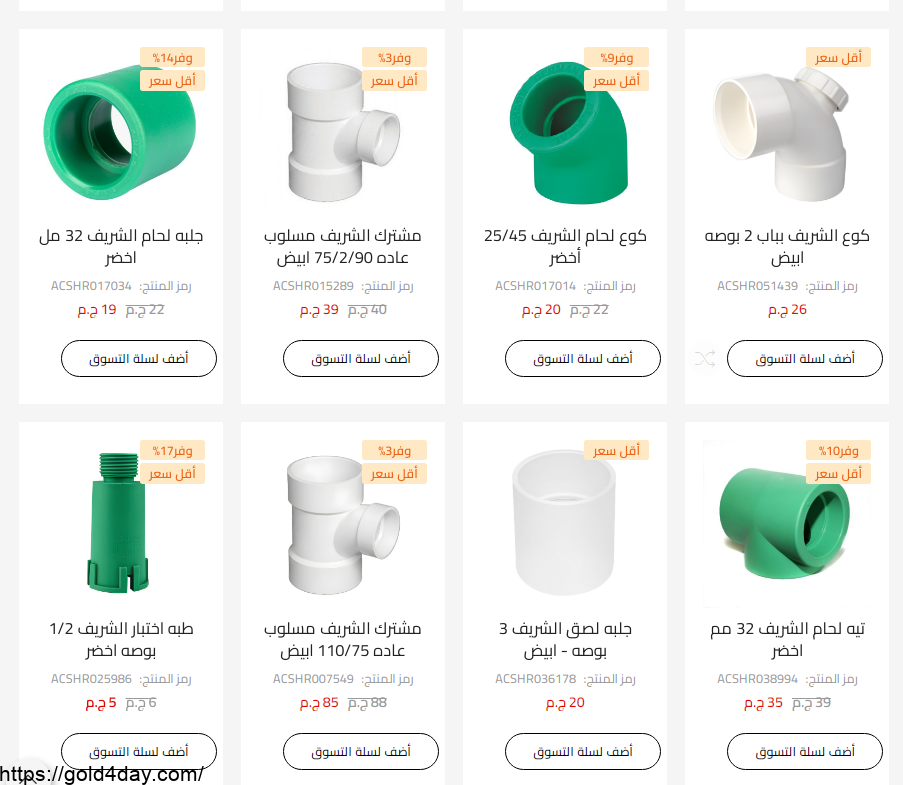Click the 14% savings badge on green coupling

pyautogui.click(x=172, y=58)
